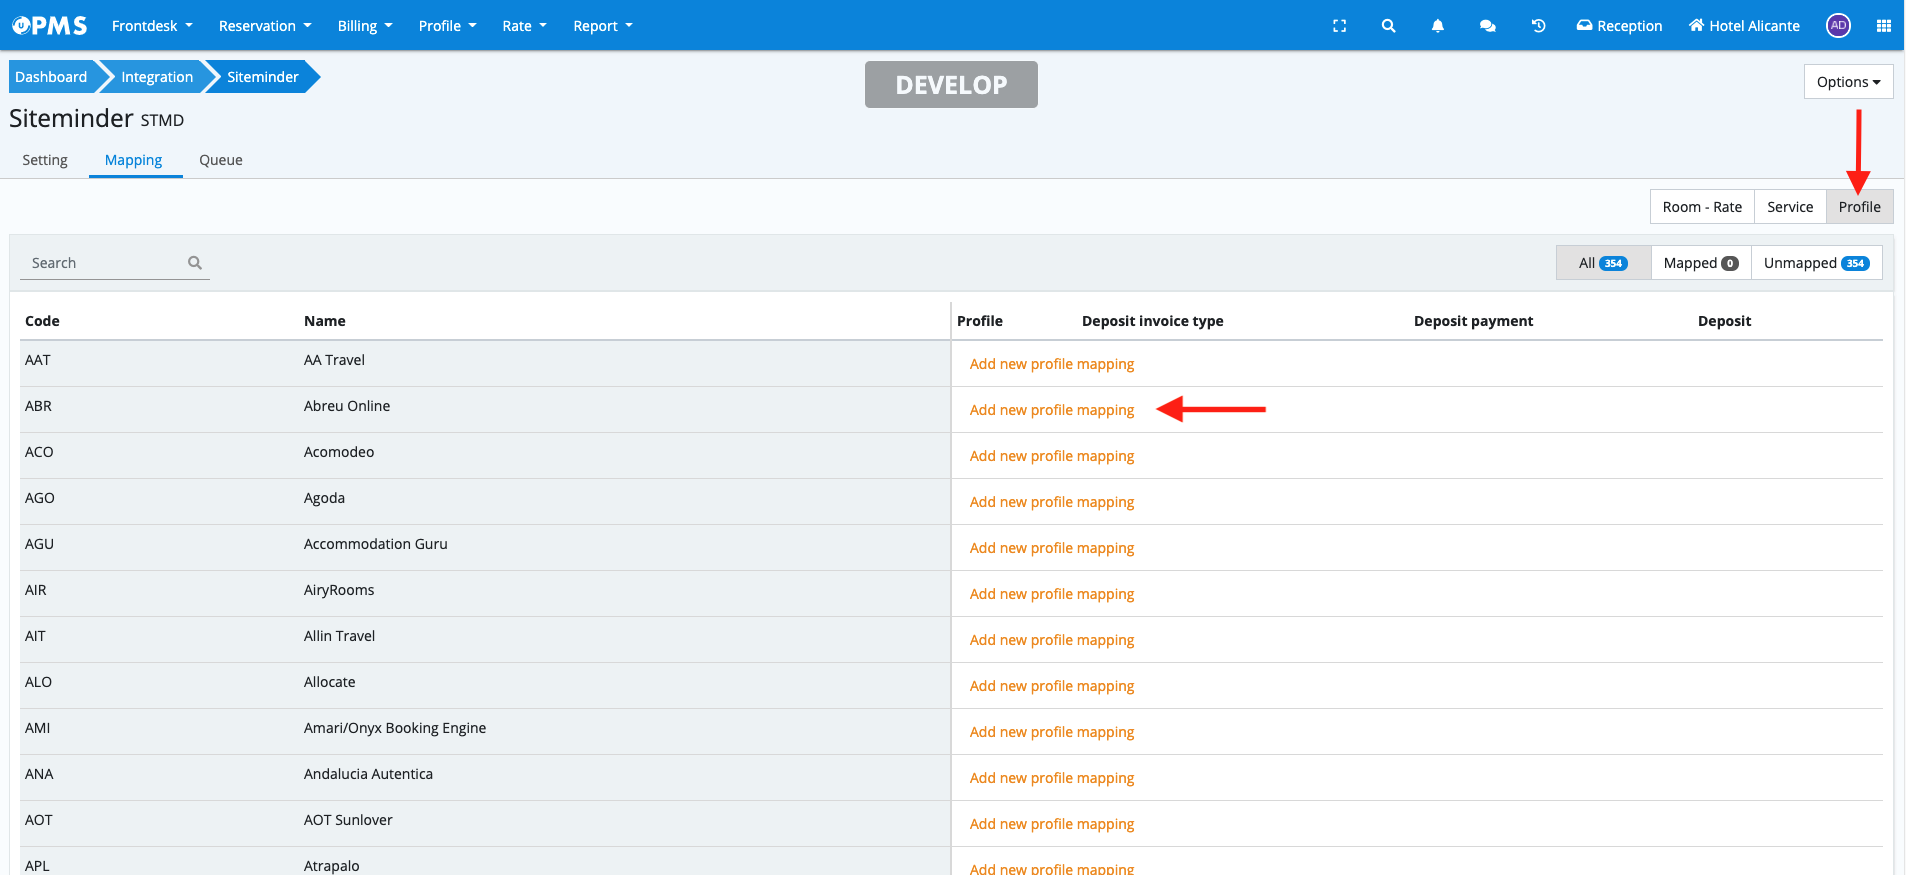Go to Integration breadcrumb

coord(157,77)
